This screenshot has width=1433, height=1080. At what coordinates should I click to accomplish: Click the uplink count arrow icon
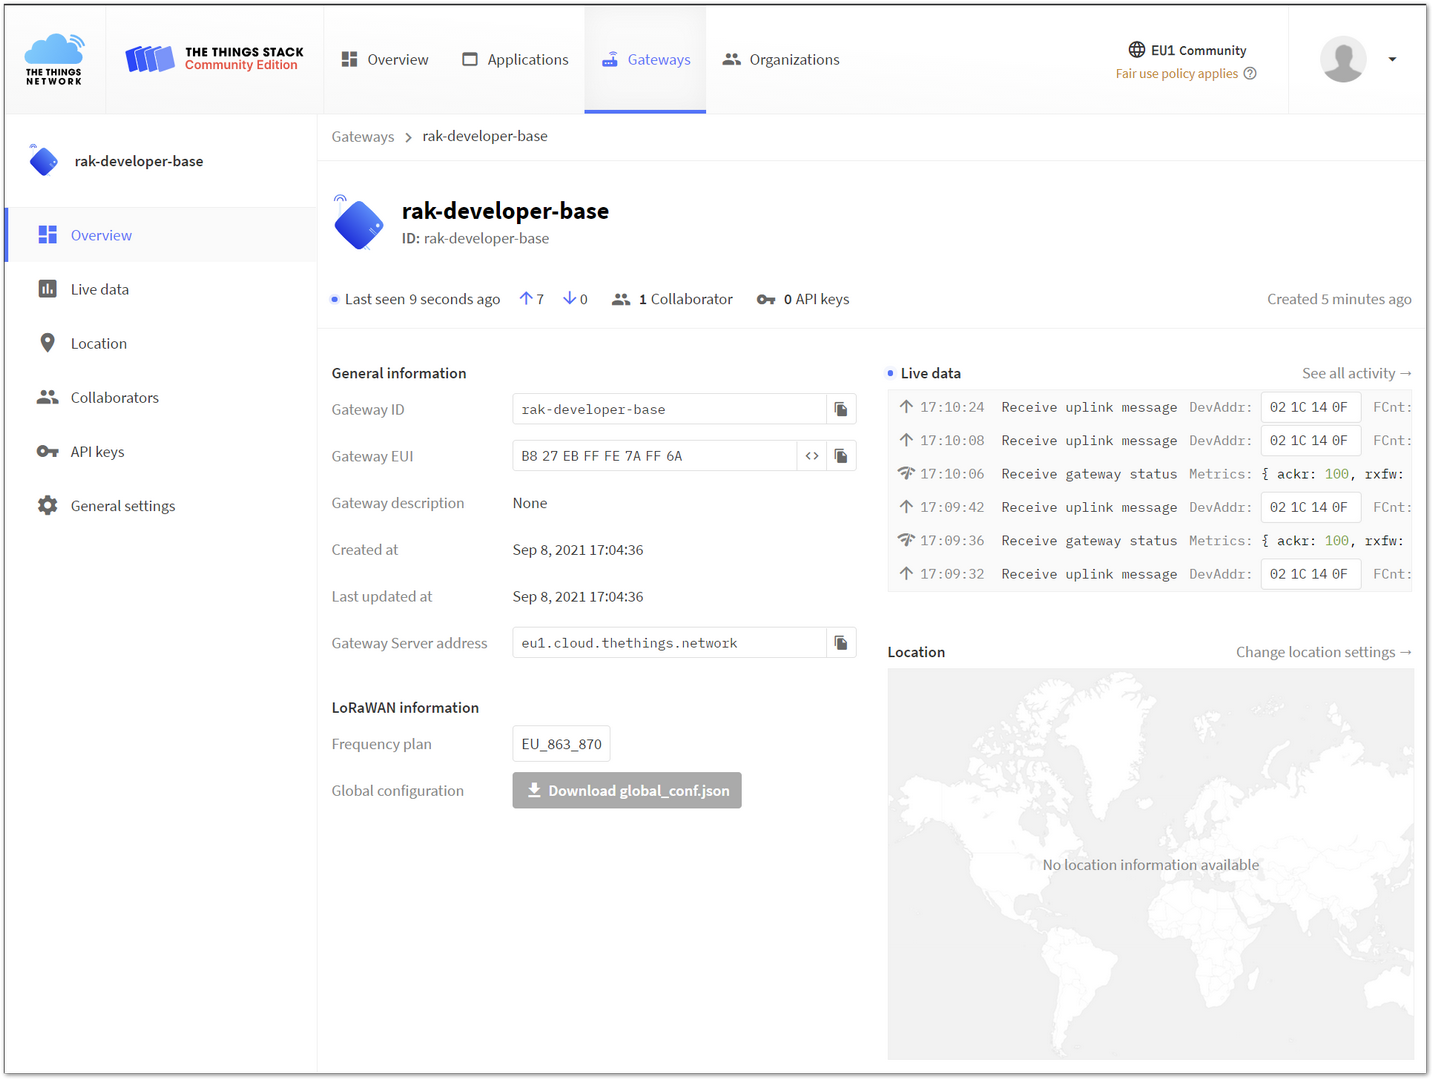tap(526, 298)
